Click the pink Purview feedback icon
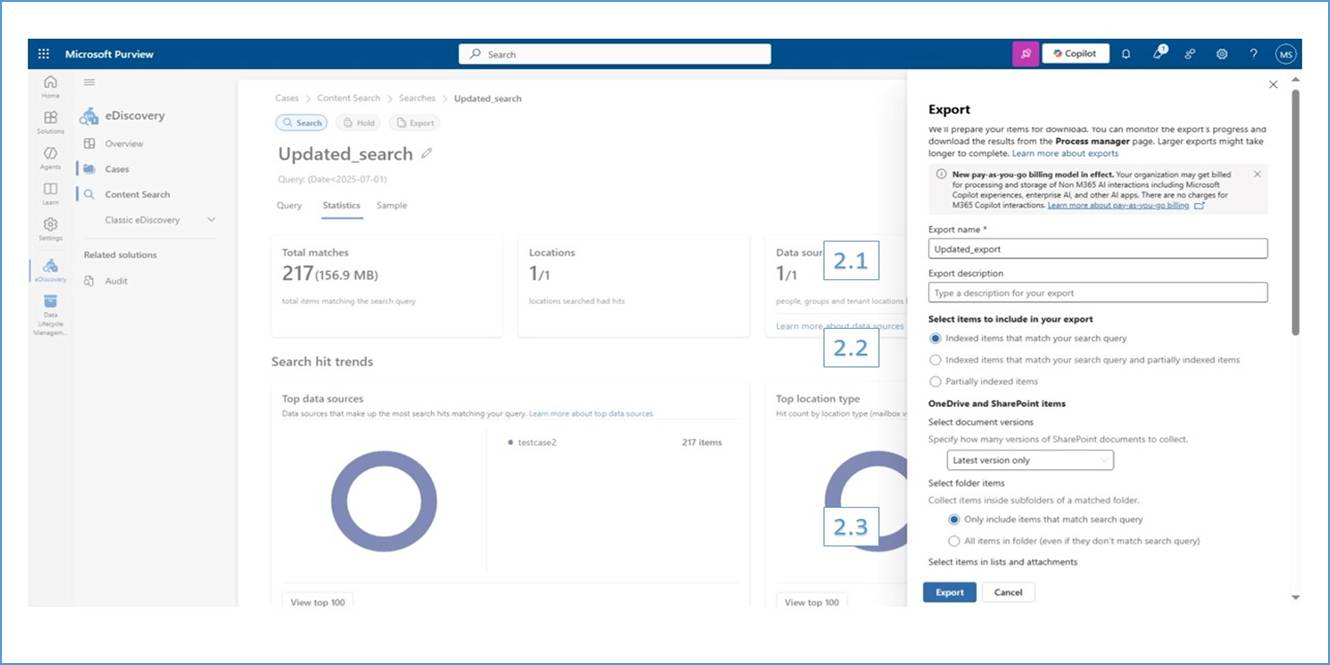Viewport: 1330px width, 665px height. [x=1025, y=54]
